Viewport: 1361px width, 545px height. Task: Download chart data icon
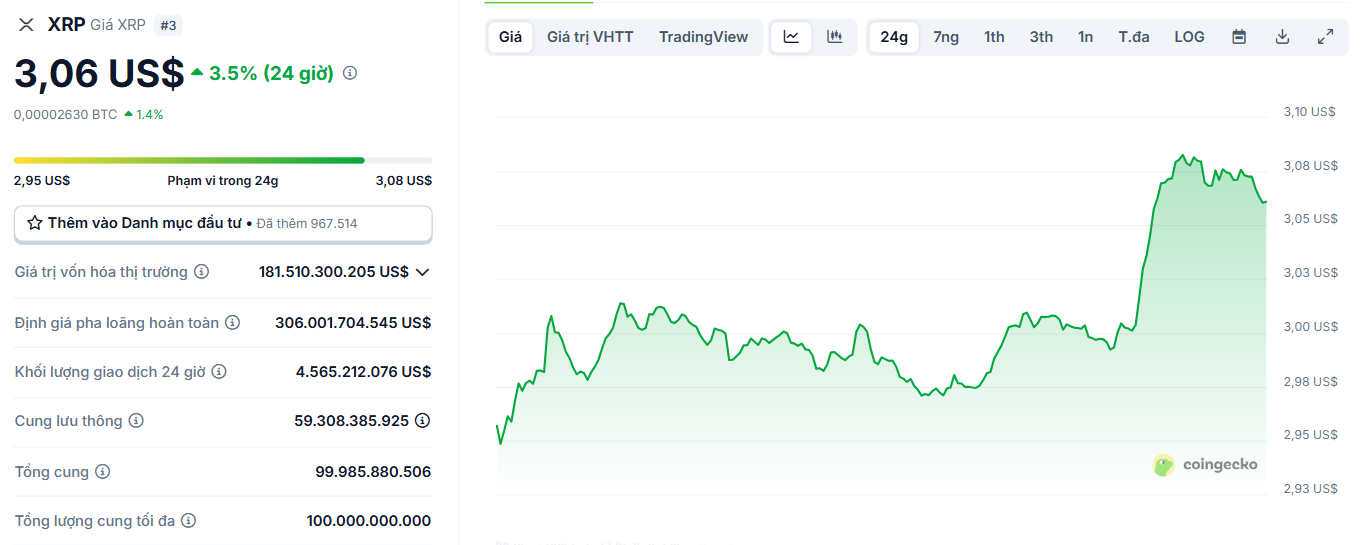point(1282,37)
